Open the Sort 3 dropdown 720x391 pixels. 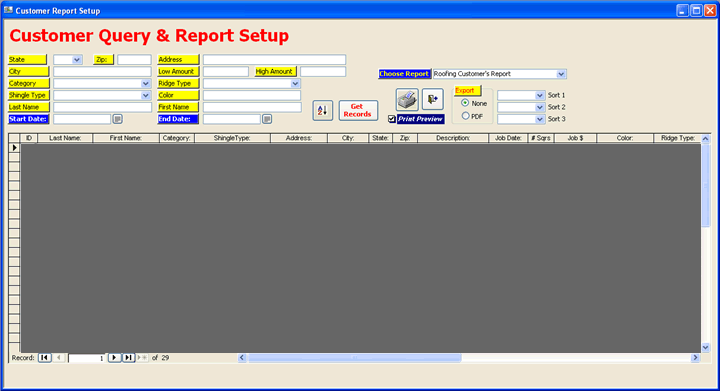point(540,119)
